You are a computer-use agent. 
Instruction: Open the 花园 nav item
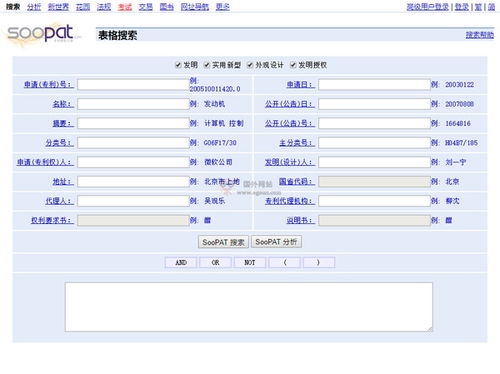tap(83, 7)
